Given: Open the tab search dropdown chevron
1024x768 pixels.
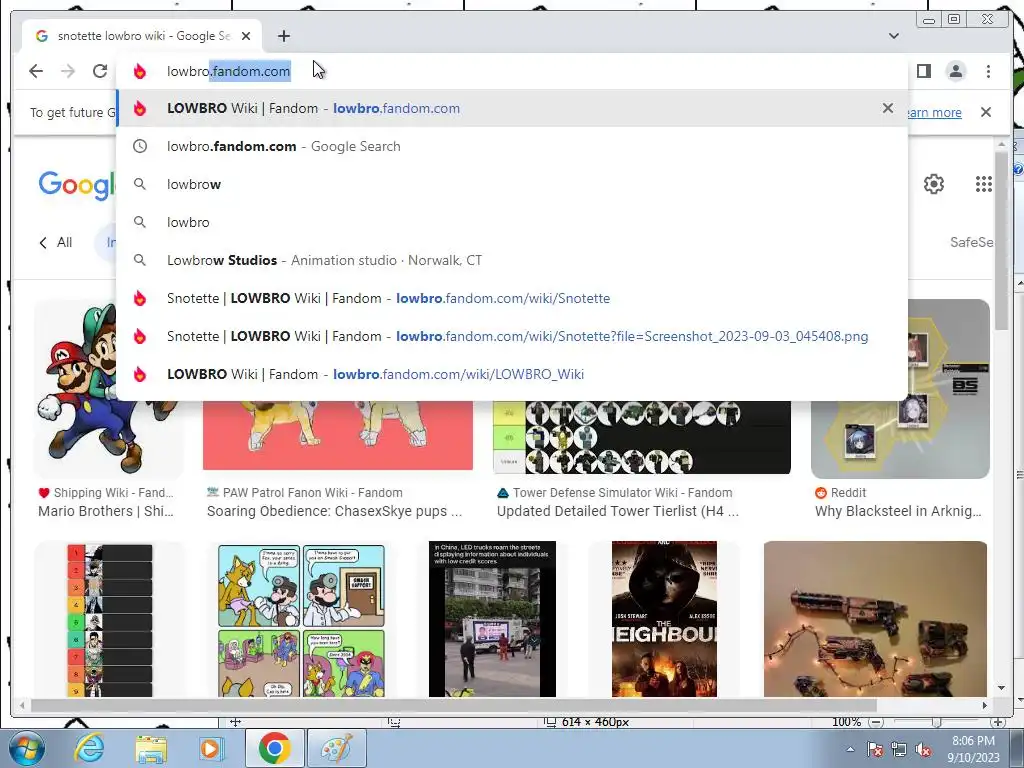Looking at the screenshot, I should click(x=894, y=36).
